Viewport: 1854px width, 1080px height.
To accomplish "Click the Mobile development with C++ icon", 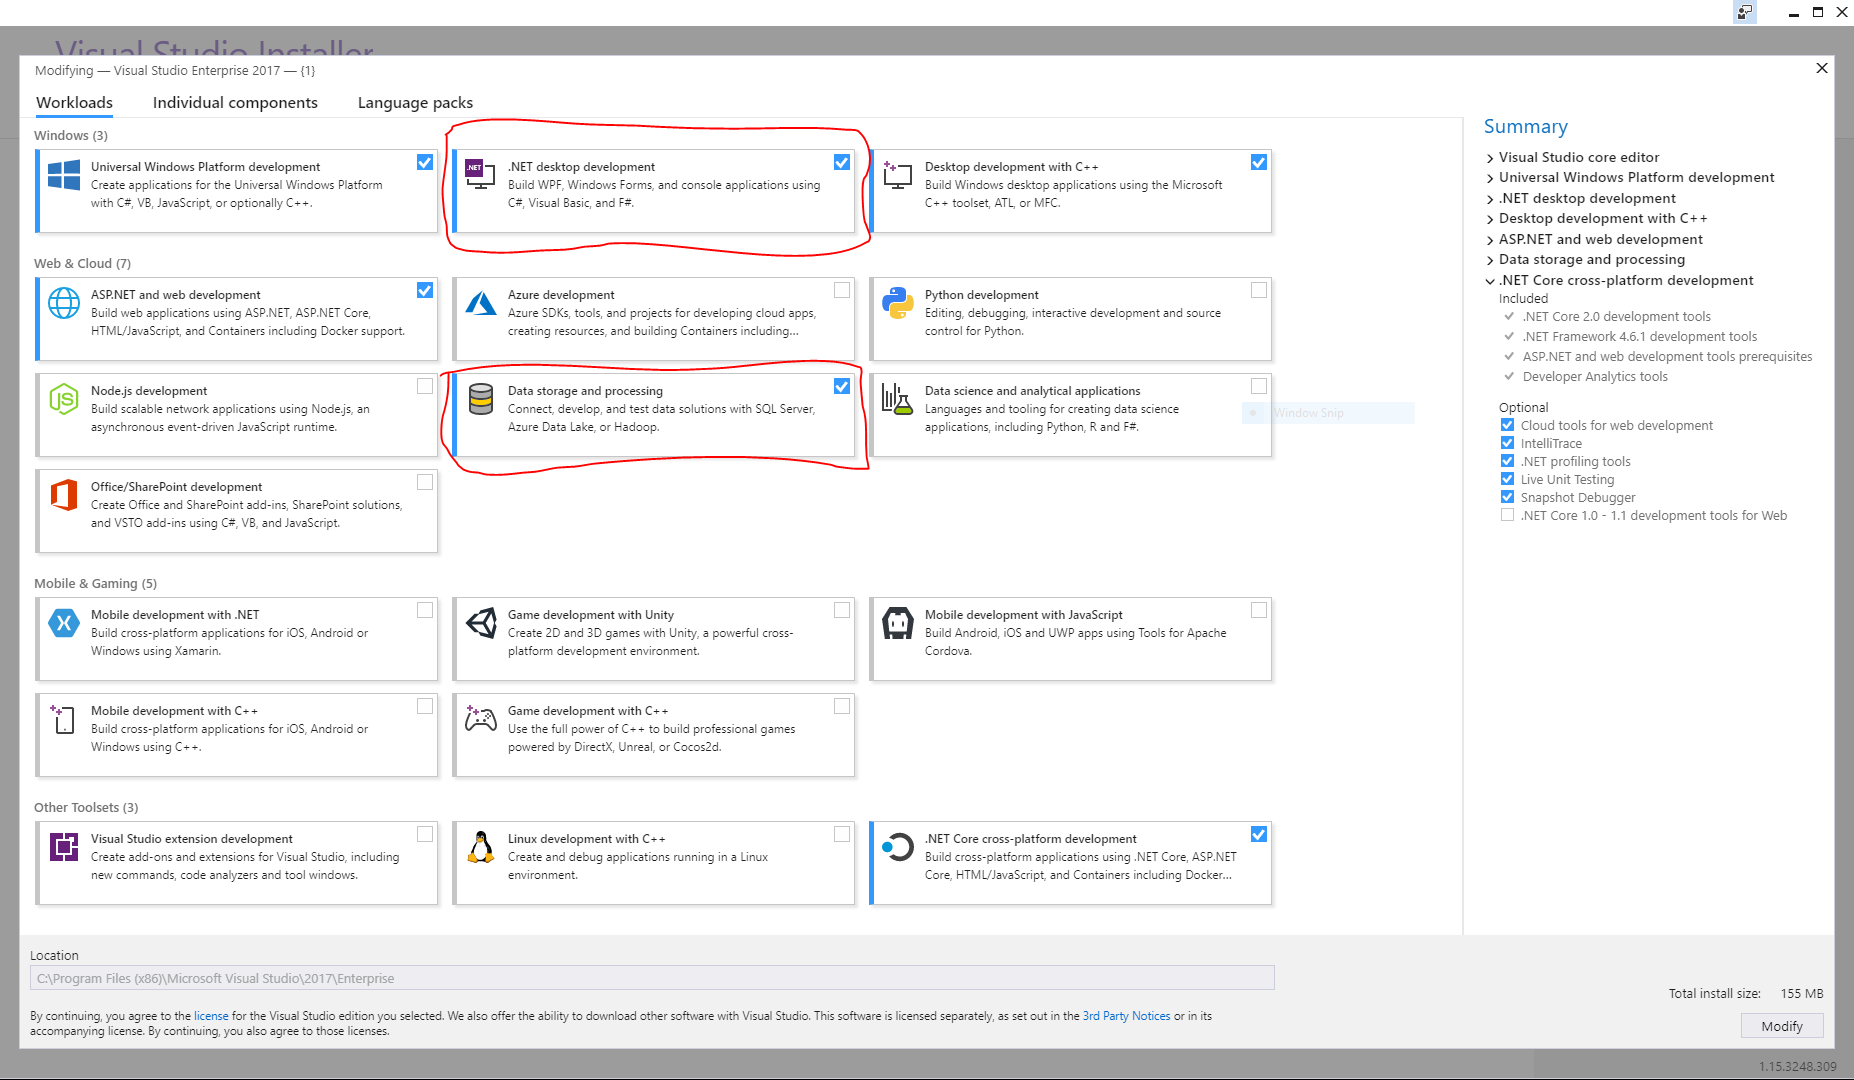I will pyautogui.click(x=63, y=718).
